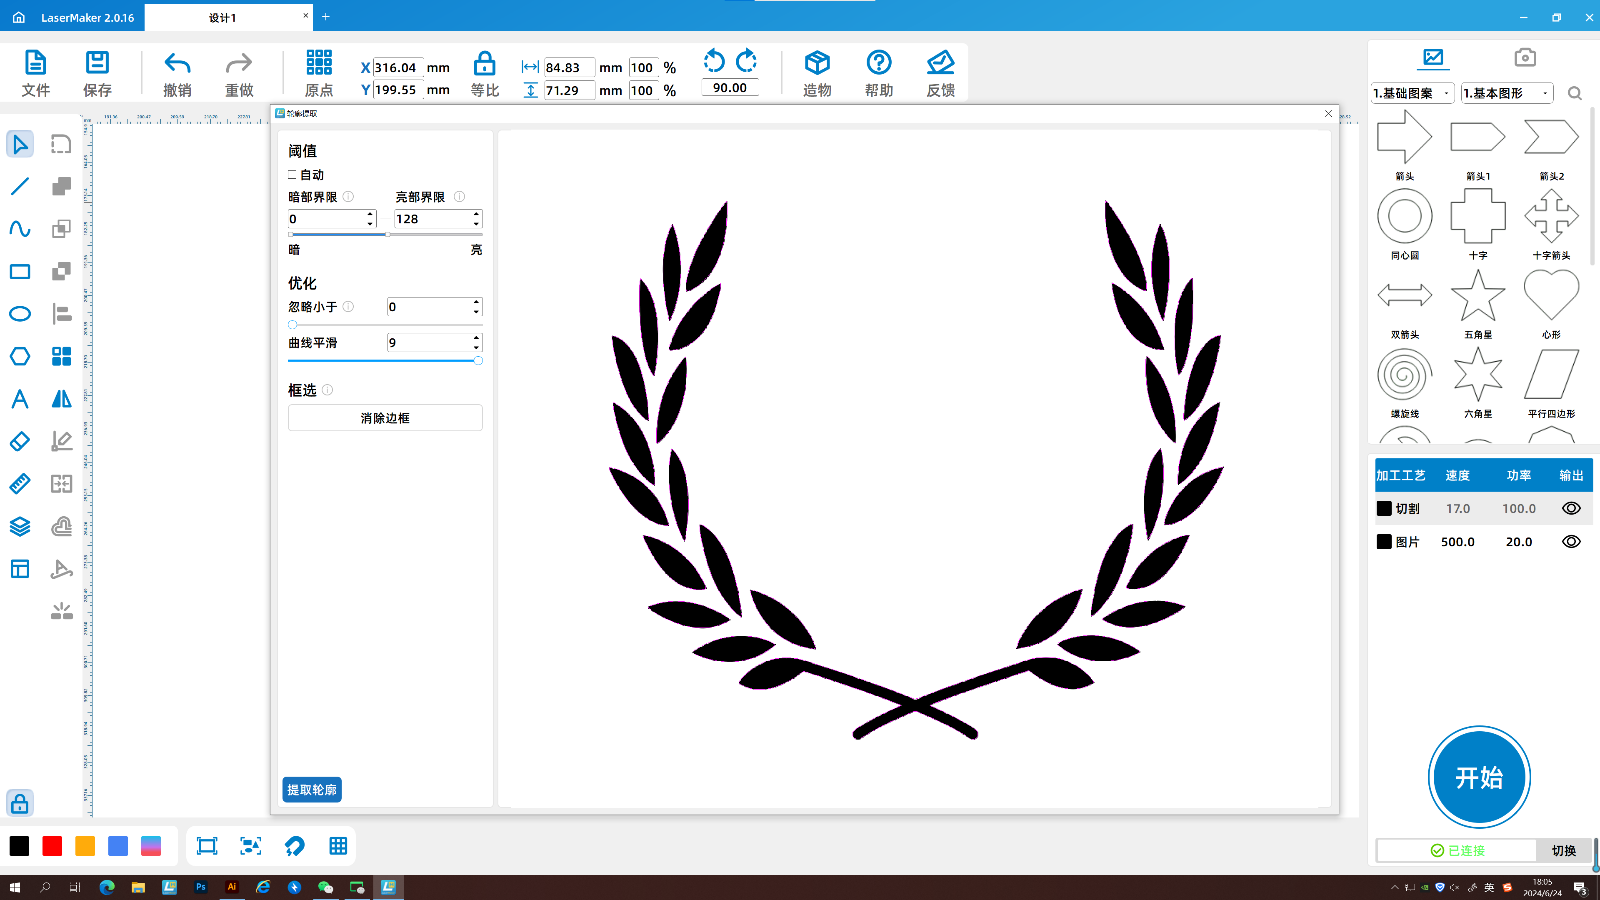Enable the 自动 threshold checkbox
This screenshot has width=1600, height=900.
click(x=293, y=175)
